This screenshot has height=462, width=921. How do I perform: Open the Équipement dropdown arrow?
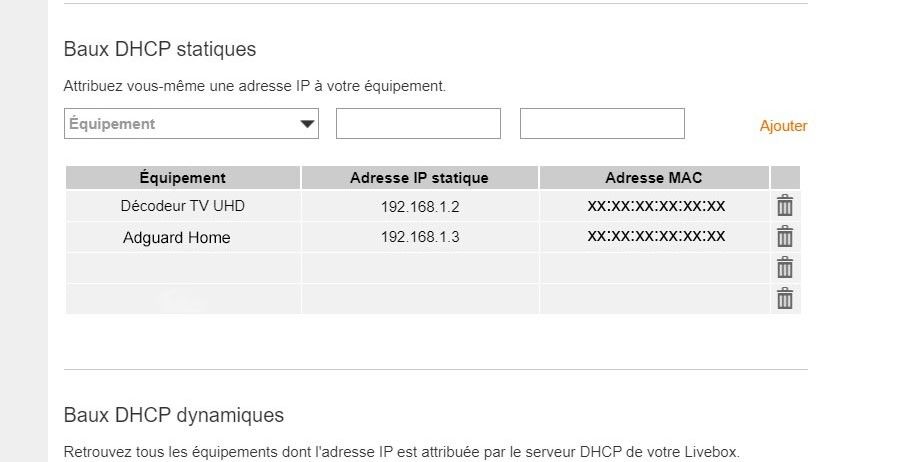pyautogui.click(x=306, y=125)
